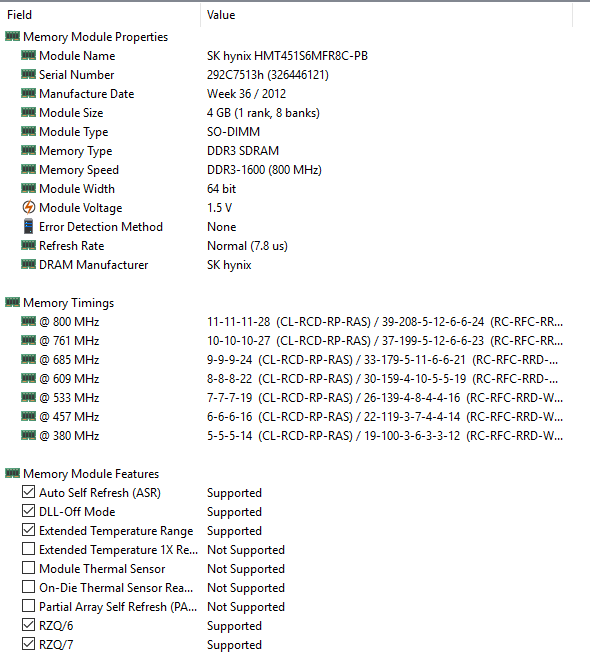Select the Memory Timings heading
Screen dimensions: 590x652
69,303
